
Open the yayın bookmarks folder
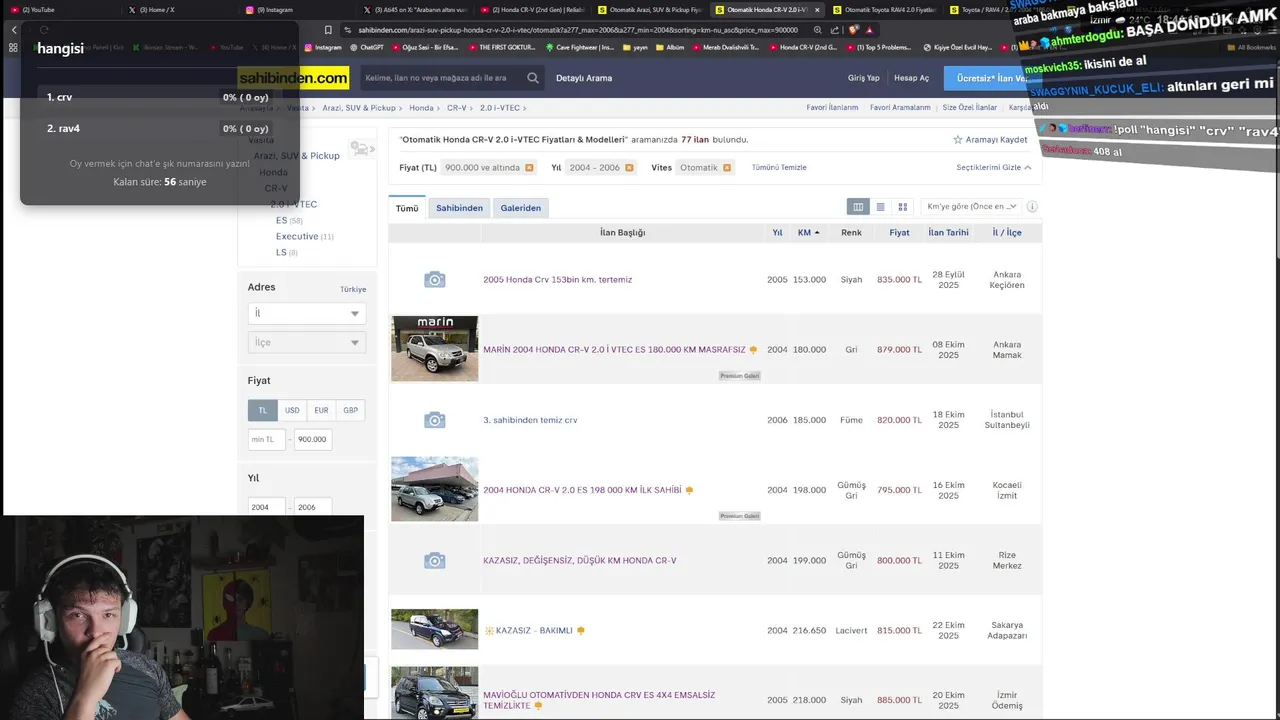pos(635,47)
